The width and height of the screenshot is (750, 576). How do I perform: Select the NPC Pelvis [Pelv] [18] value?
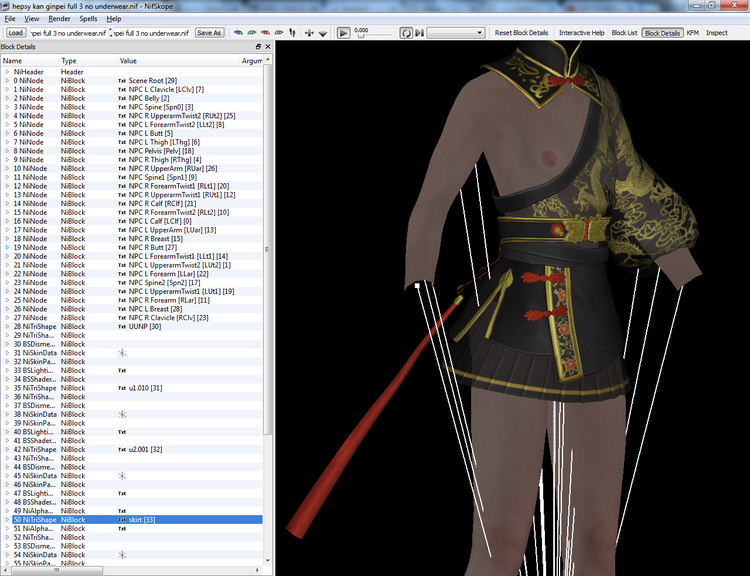tap(162, 151)
